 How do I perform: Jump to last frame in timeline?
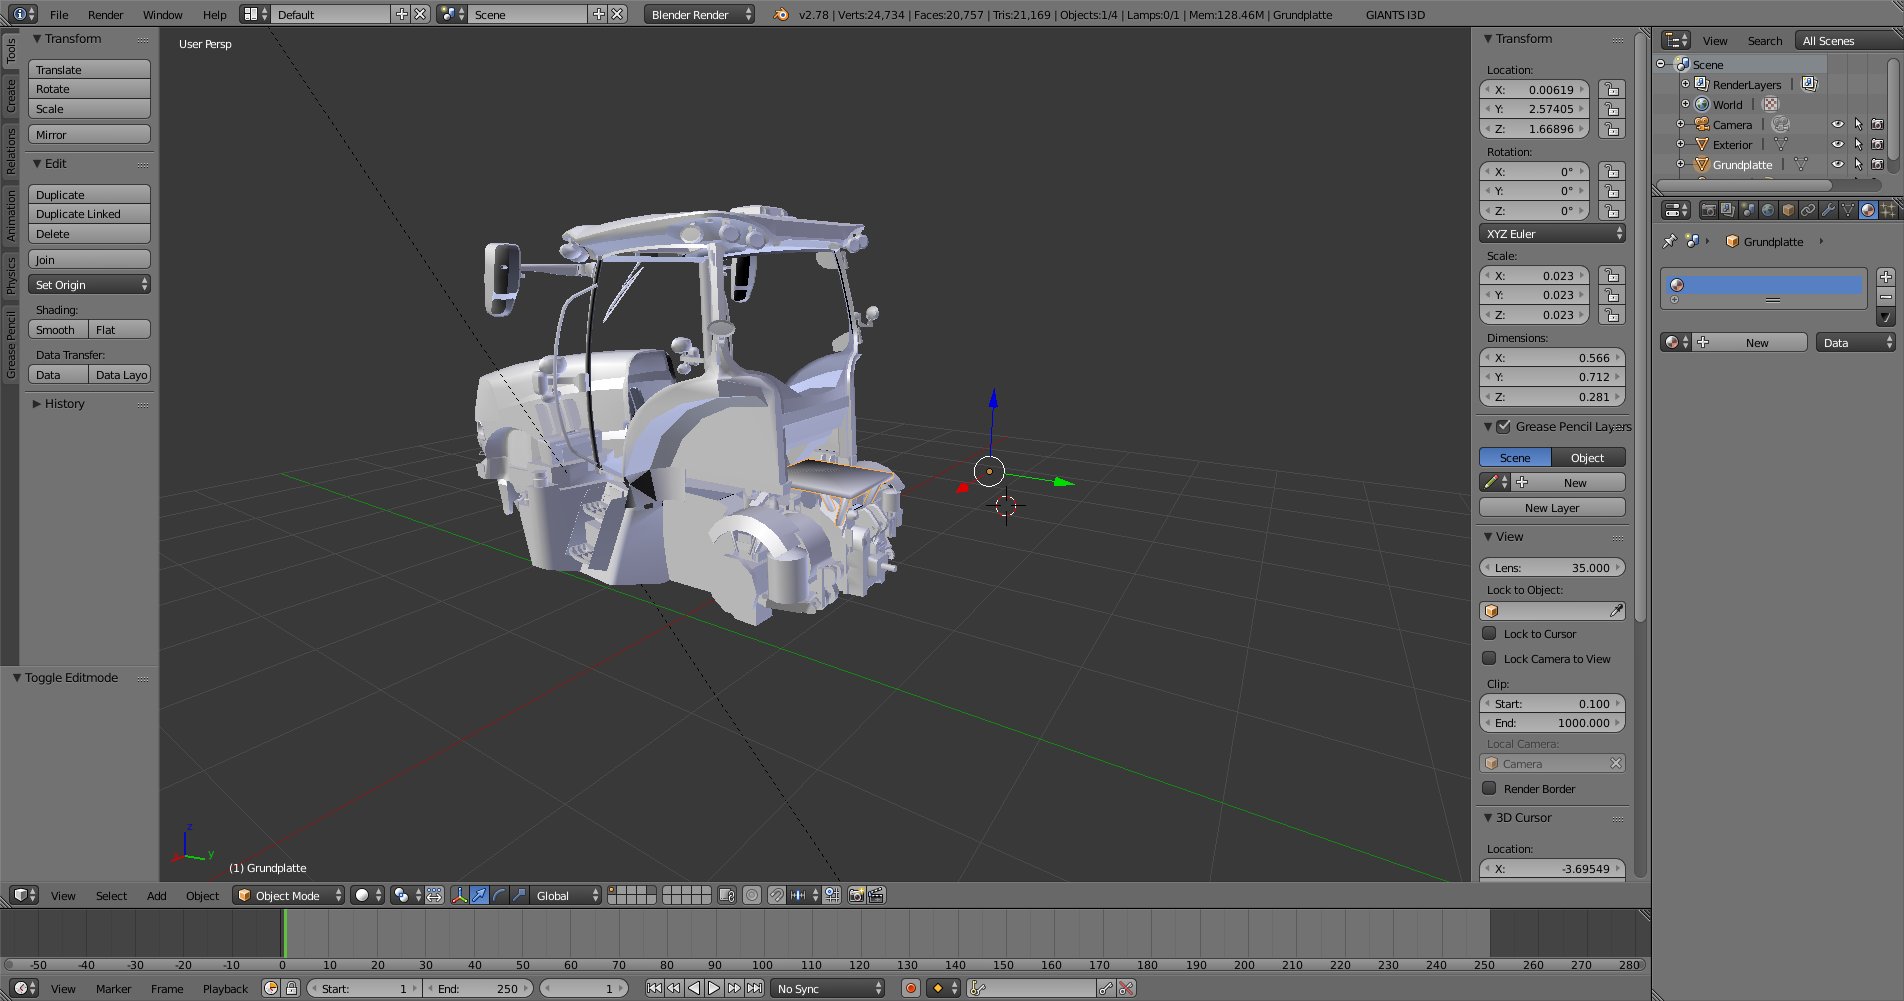click(755, 988)
